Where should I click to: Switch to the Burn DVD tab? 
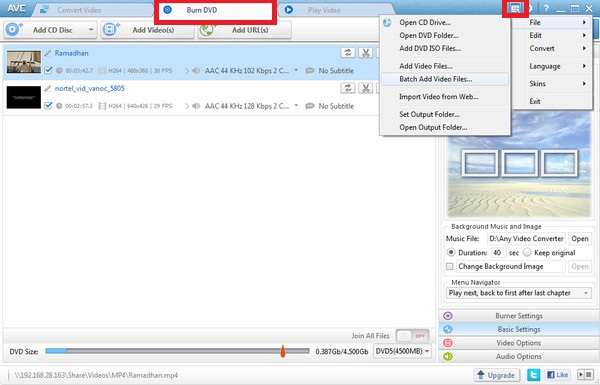215,10
